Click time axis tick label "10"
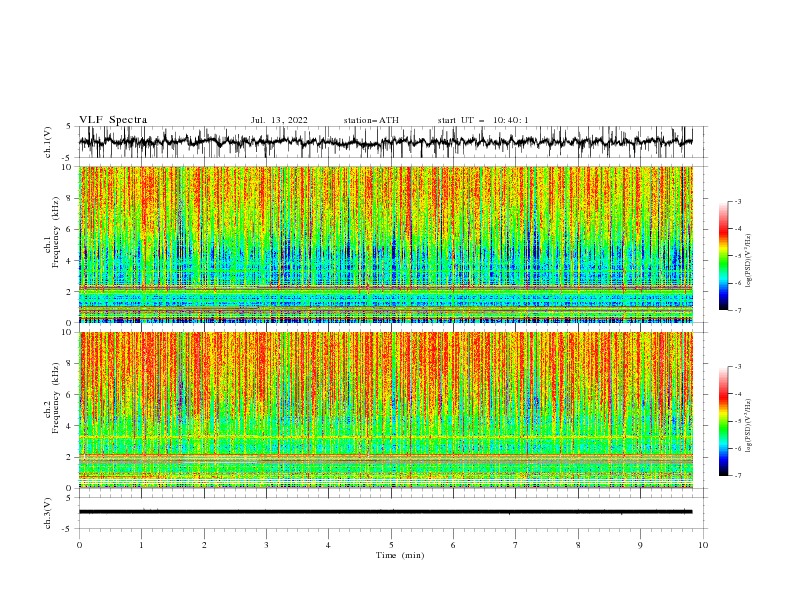 pyautogui.click(x=703, y=545)
